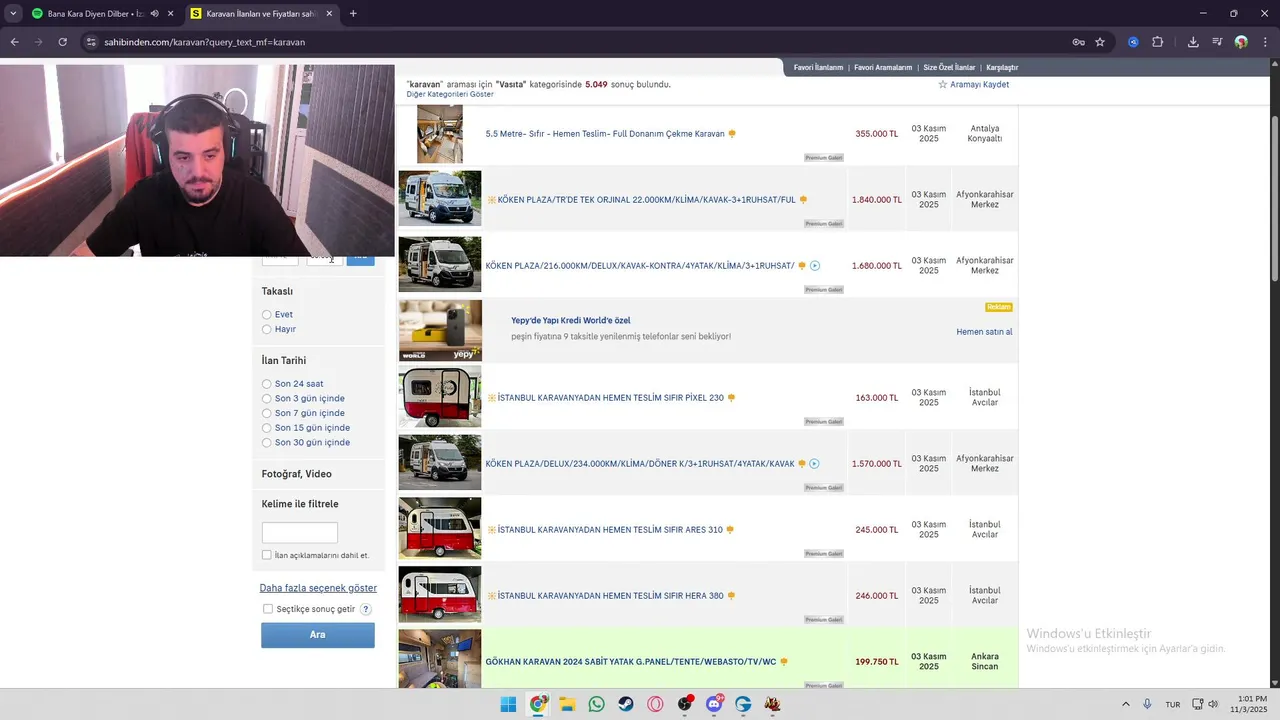Click Hemen satın al ad link
The width and height of the screenshot is (1280, 720).
point(984,332)
